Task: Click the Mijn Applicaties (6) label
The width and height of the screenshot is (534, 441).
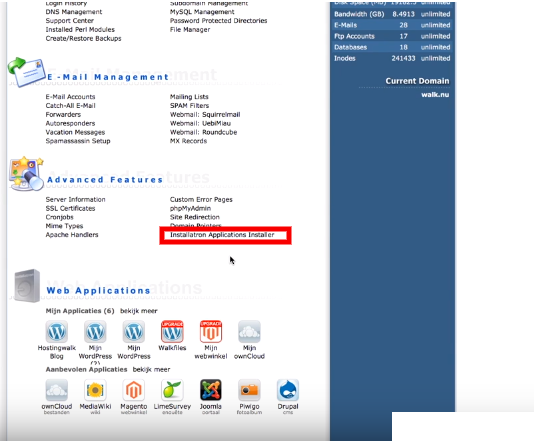Action: [80, 311]
